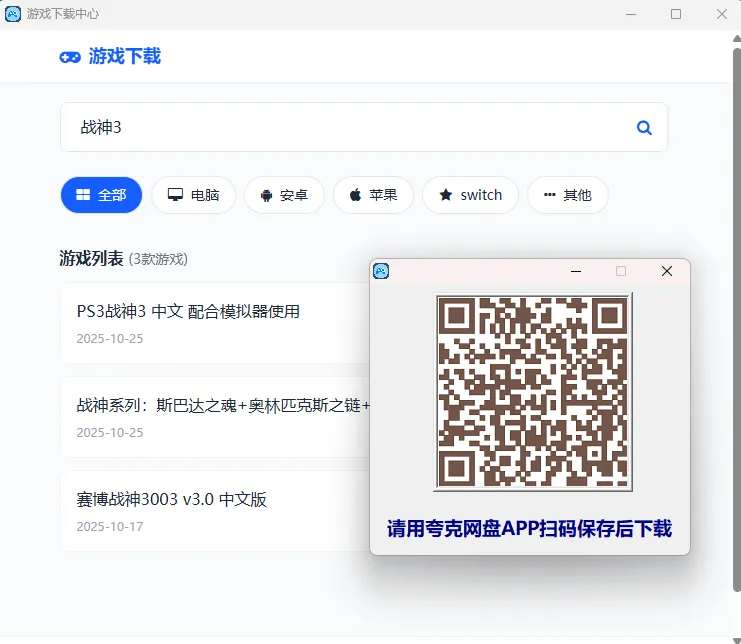Click the QR code image
The image size is (741, 644).
point(533,392)
